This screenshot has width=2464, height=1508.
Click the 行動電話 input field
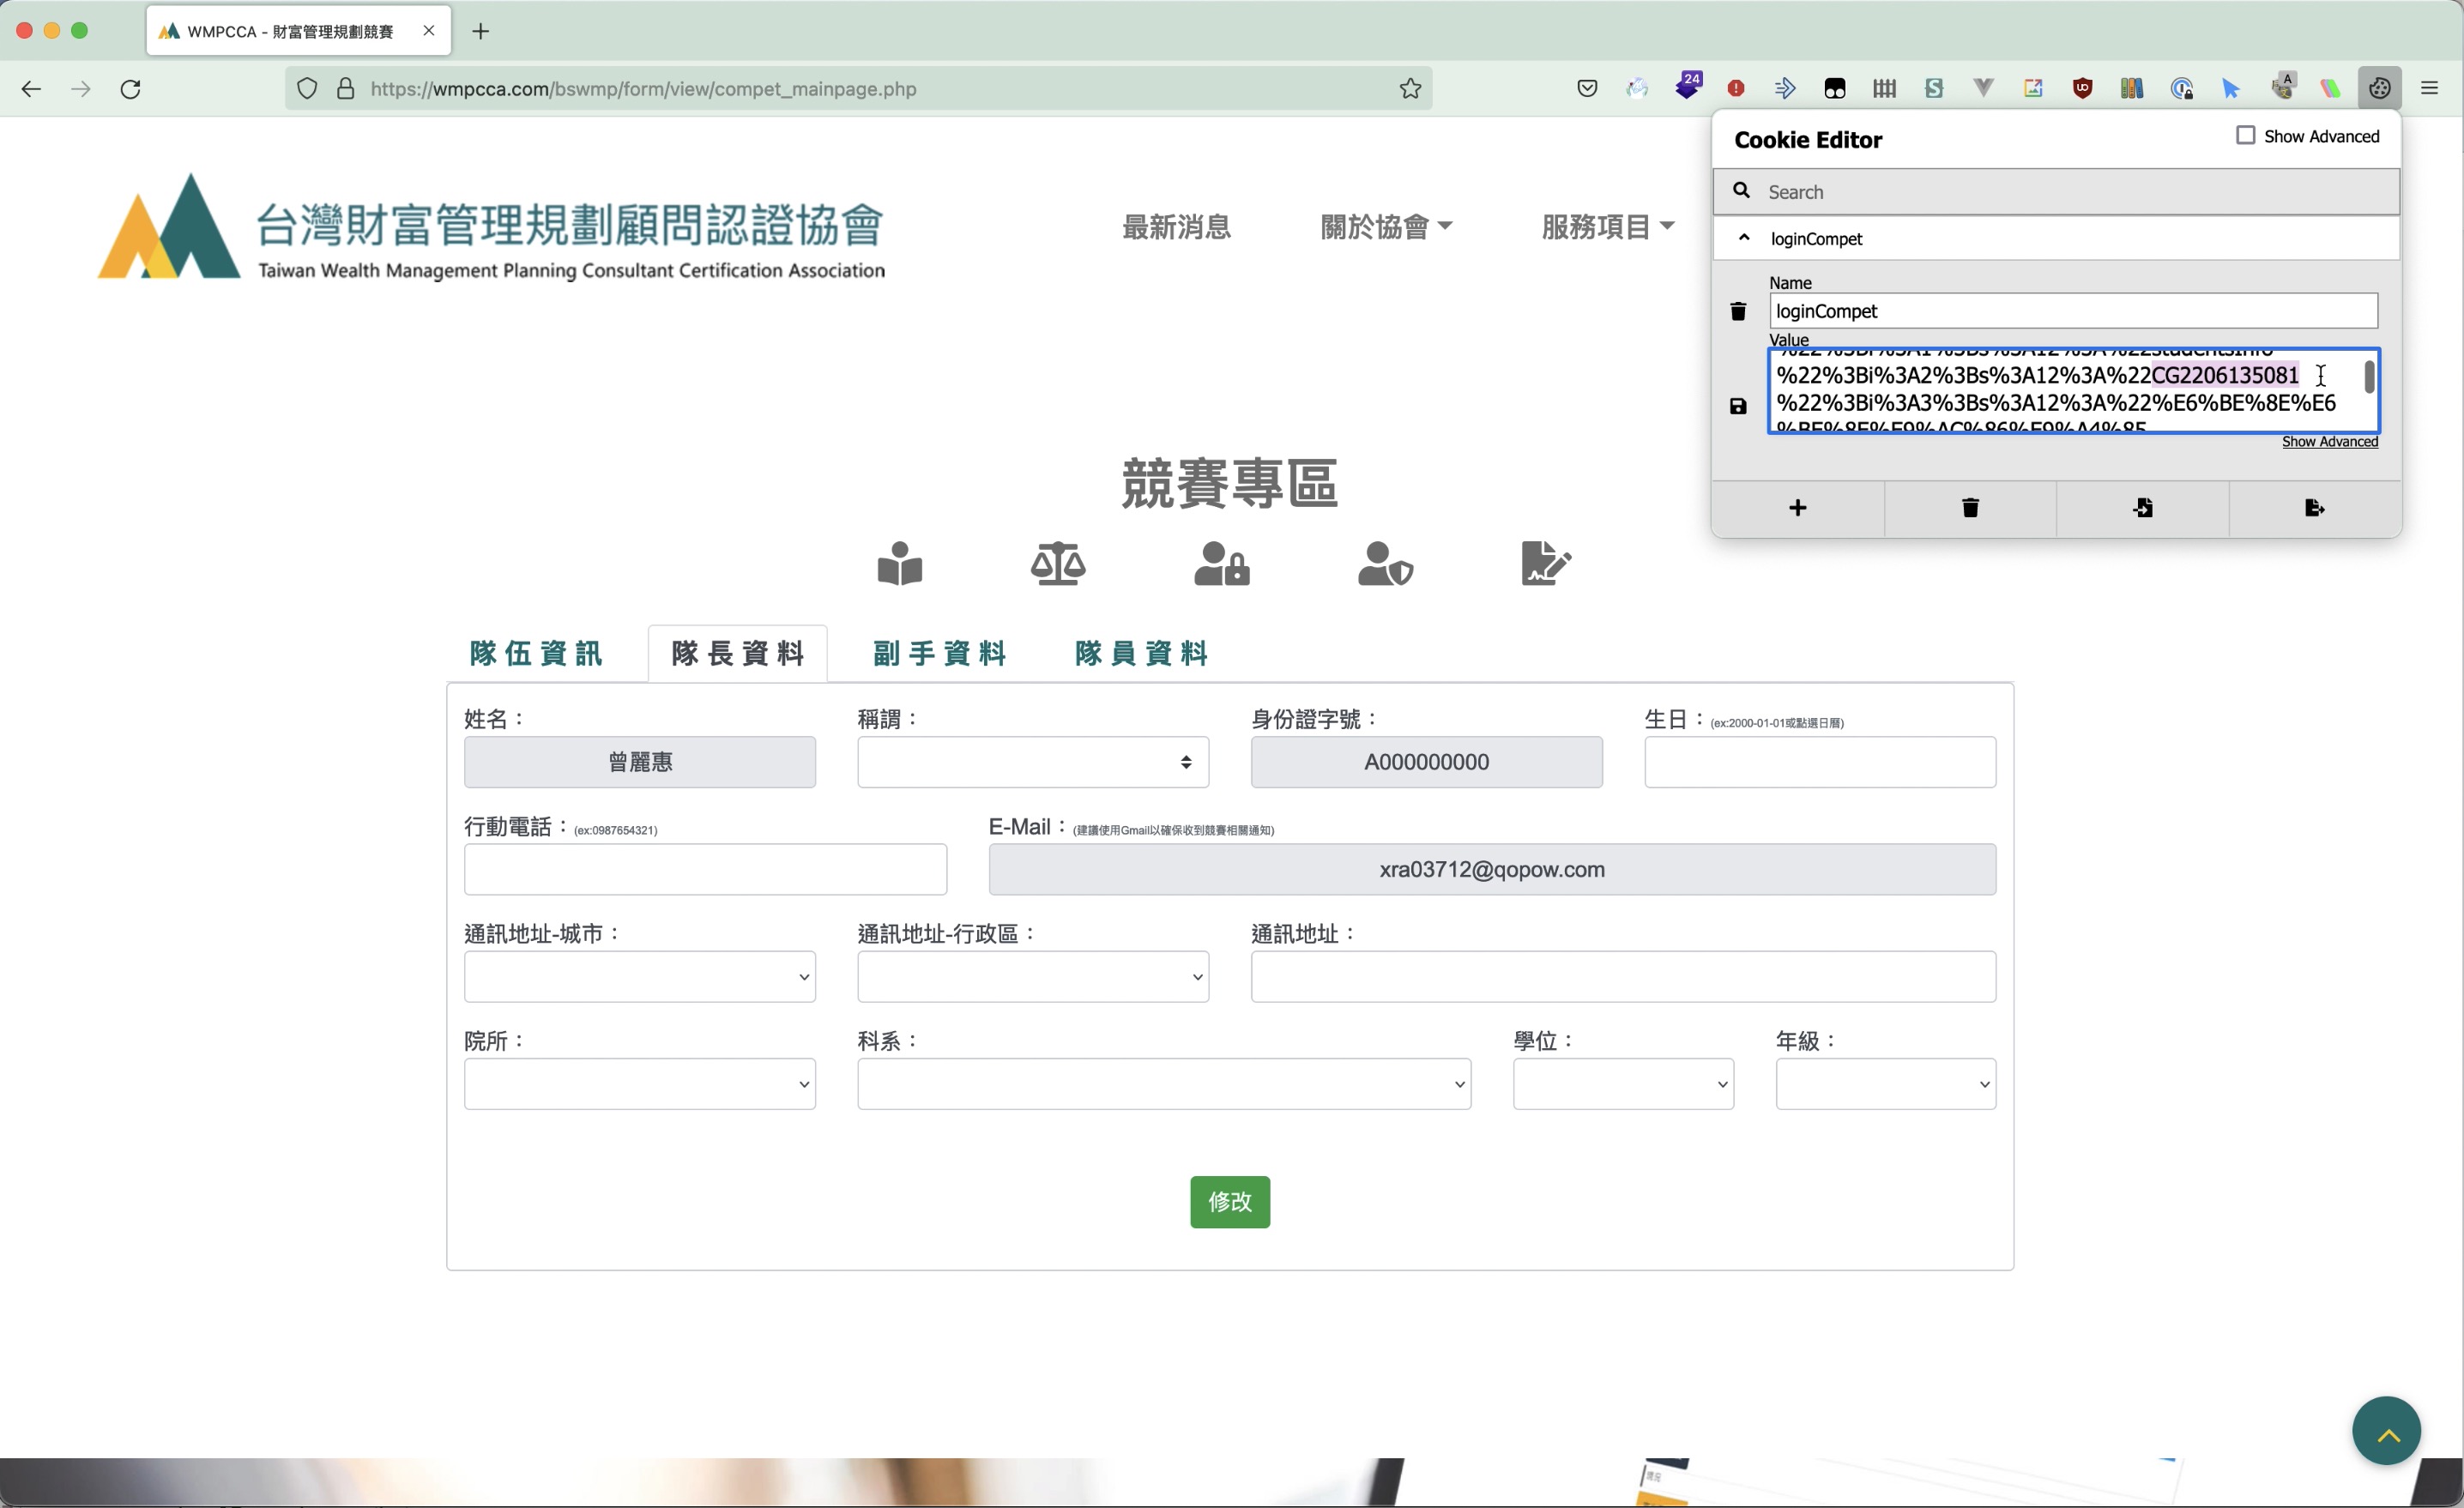(x=705, y=869)
